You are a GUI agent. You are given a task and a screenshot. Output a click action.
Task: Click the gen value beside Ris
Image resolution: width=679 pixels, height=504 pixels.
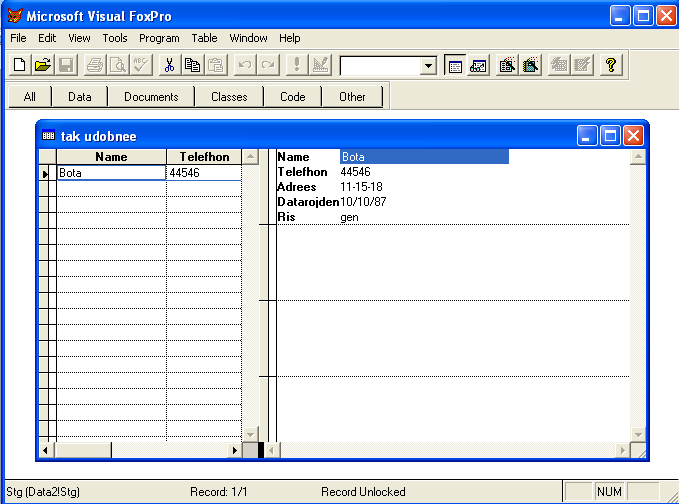349,217
